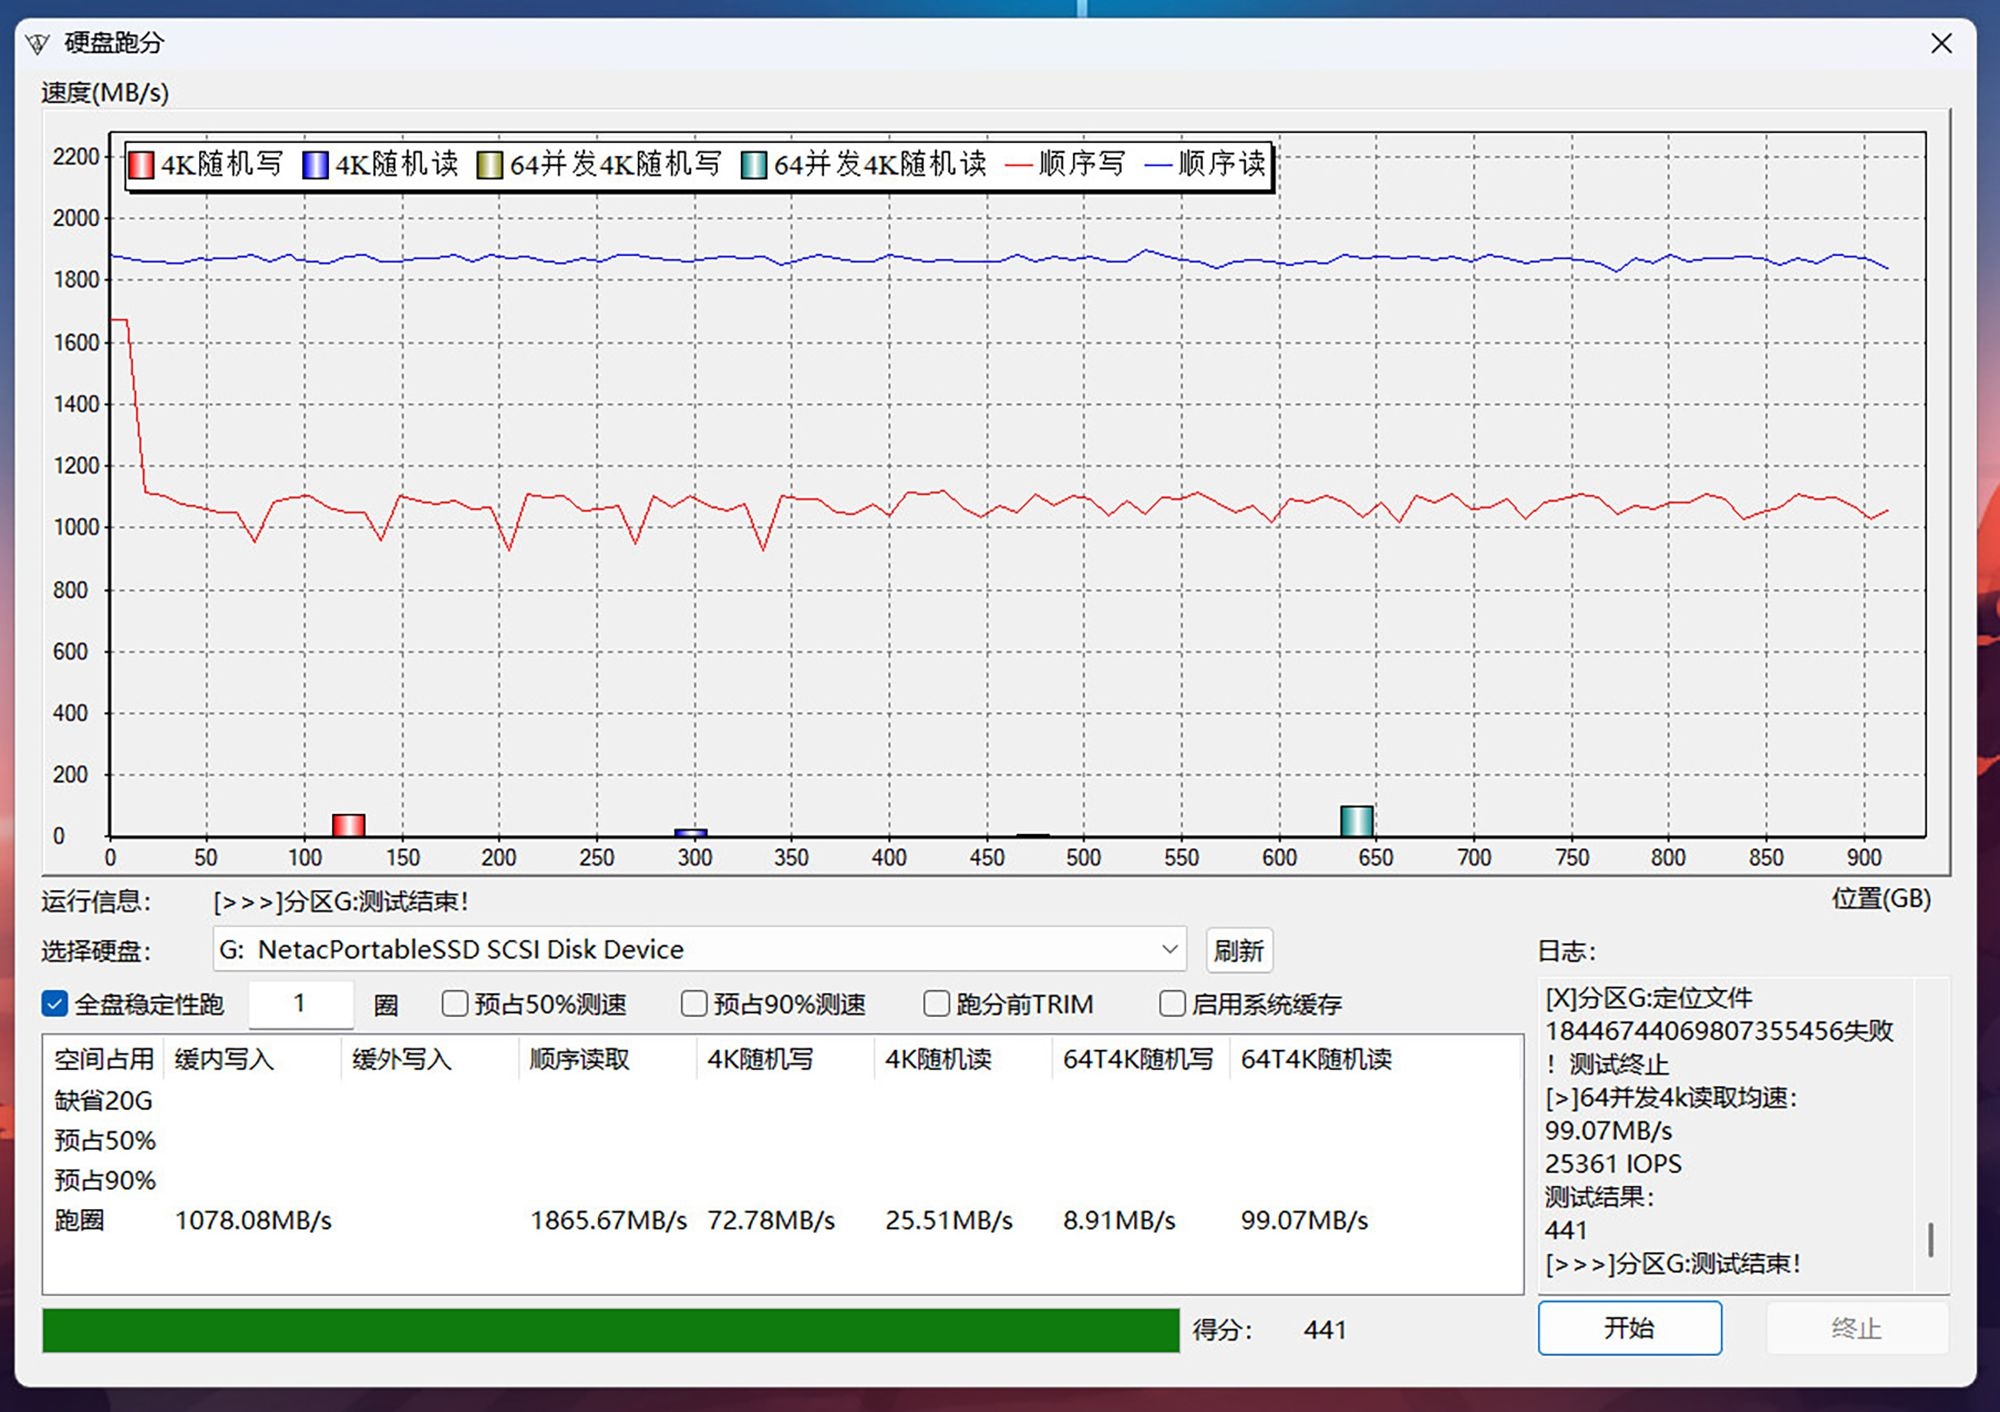This screenshot has width=2000, height=1412.
Task: Click the red 4K write bar in chart
Action: [x=348, y=825]
